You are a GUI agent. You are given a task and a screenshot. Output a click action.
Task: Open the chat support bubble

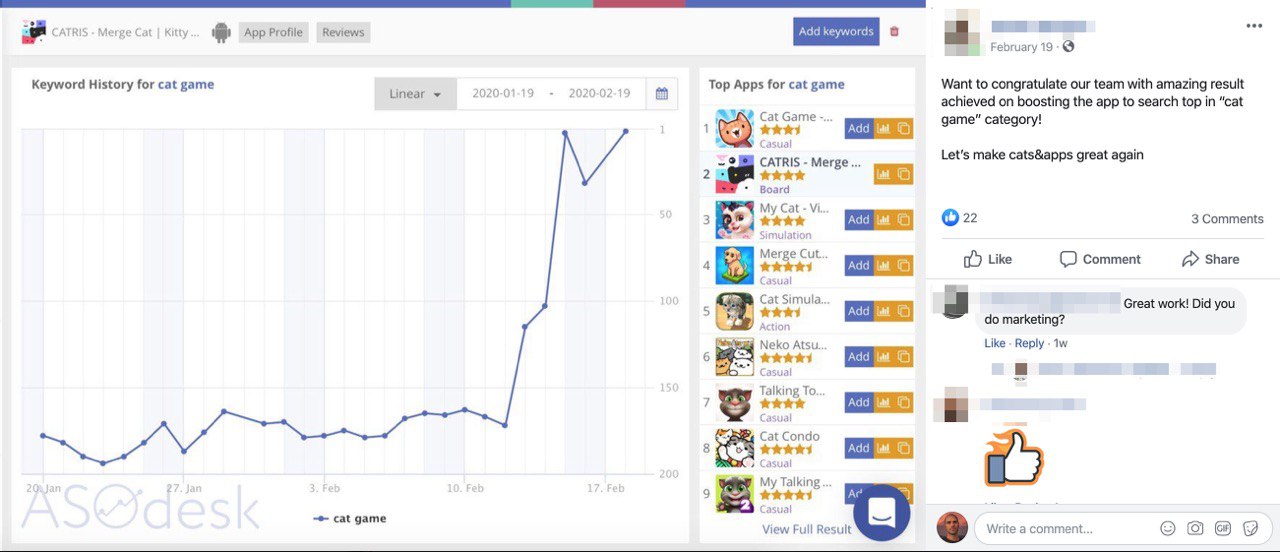pyautogui.click(x=881, y=512)
